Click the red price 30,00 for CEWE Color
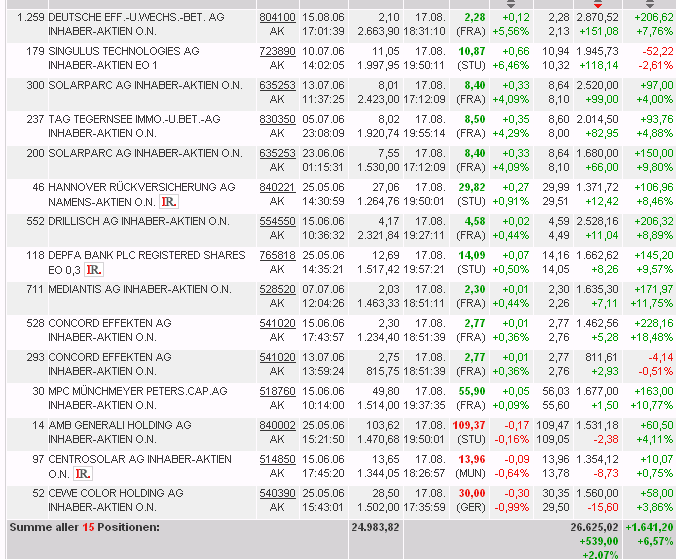676x559 pixels. tap(472, 494)
